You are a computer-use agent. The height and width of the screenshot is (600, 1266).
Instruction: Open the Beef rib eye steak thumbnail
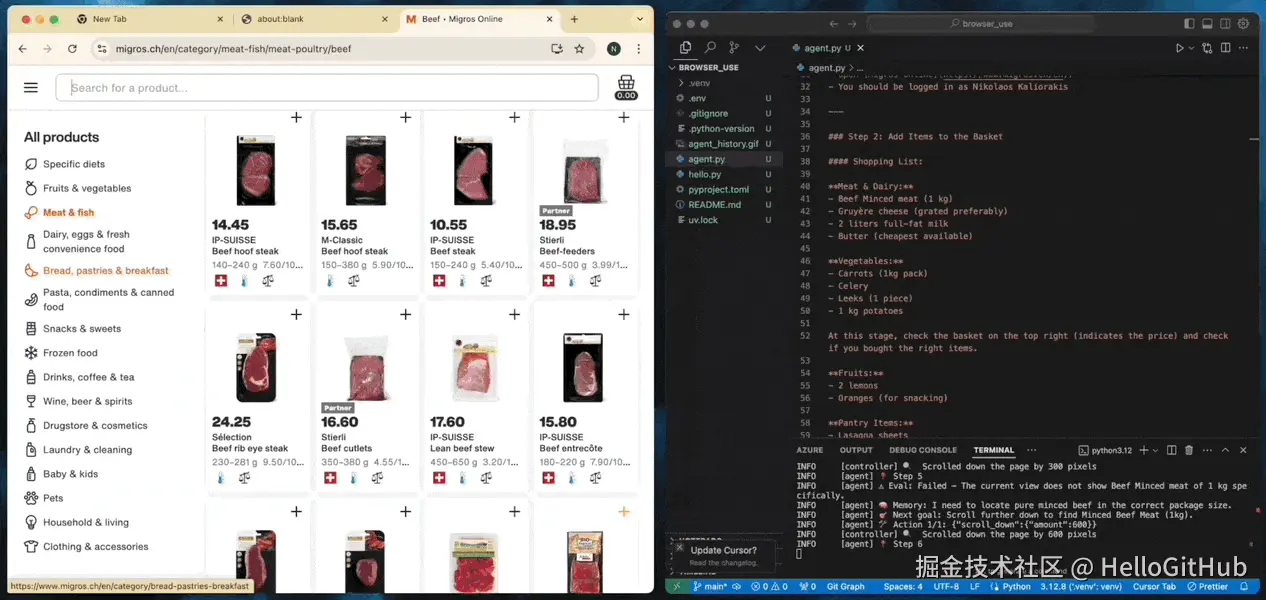click(256, 368)
